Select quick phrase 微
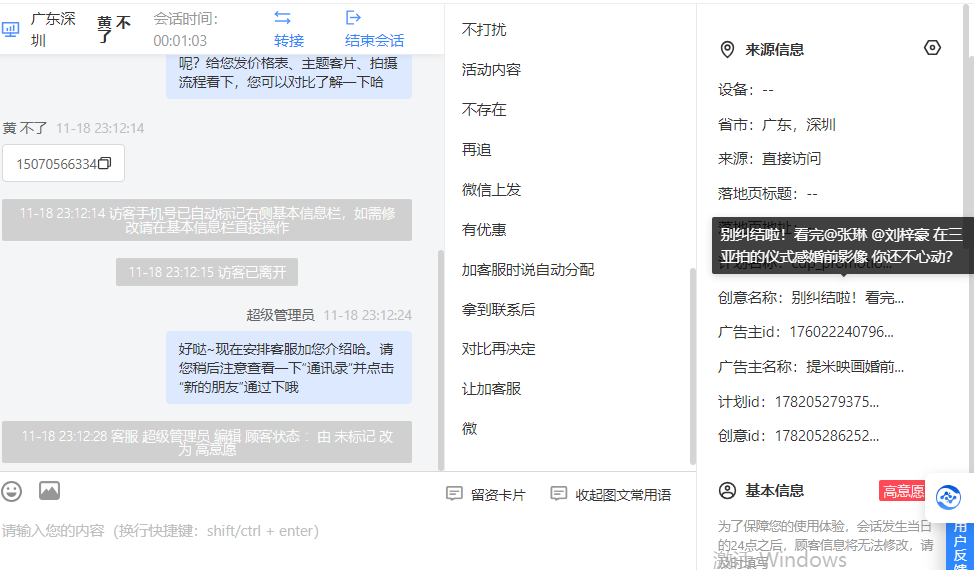This screenshot has width=974, height=570. click(470, 428)
